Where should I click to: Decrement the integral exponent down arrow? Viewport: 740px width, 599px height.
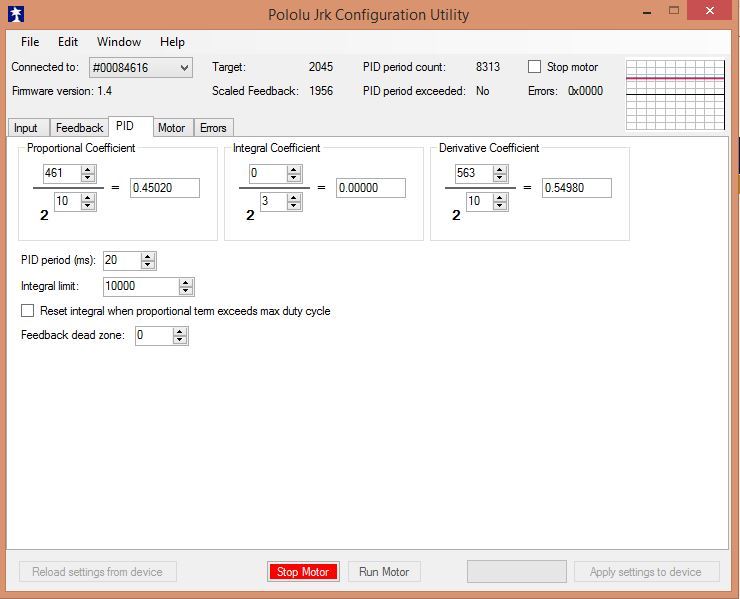pyautogui.click(x=294, y=206)
